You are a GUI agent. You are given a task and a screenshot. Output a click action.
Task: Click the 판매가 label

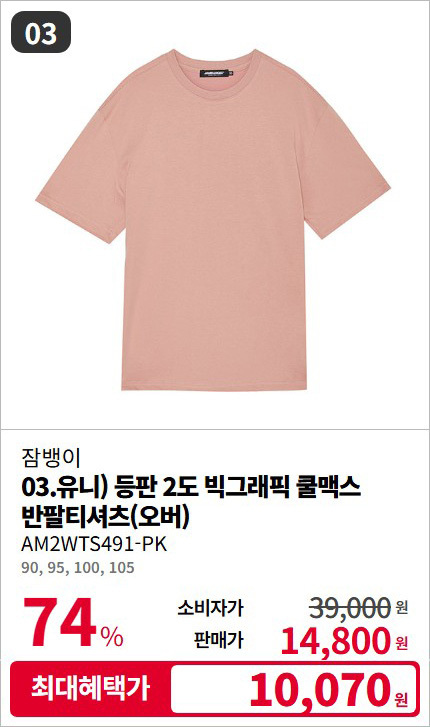(218, 639)
